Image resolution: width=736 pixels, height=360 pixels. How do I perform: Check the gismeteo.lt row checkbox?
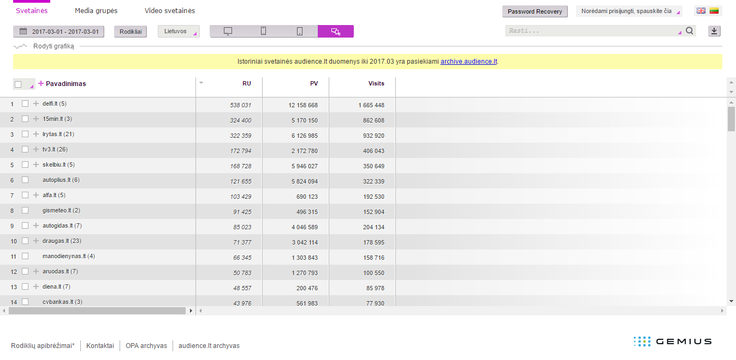click(25, 210)
